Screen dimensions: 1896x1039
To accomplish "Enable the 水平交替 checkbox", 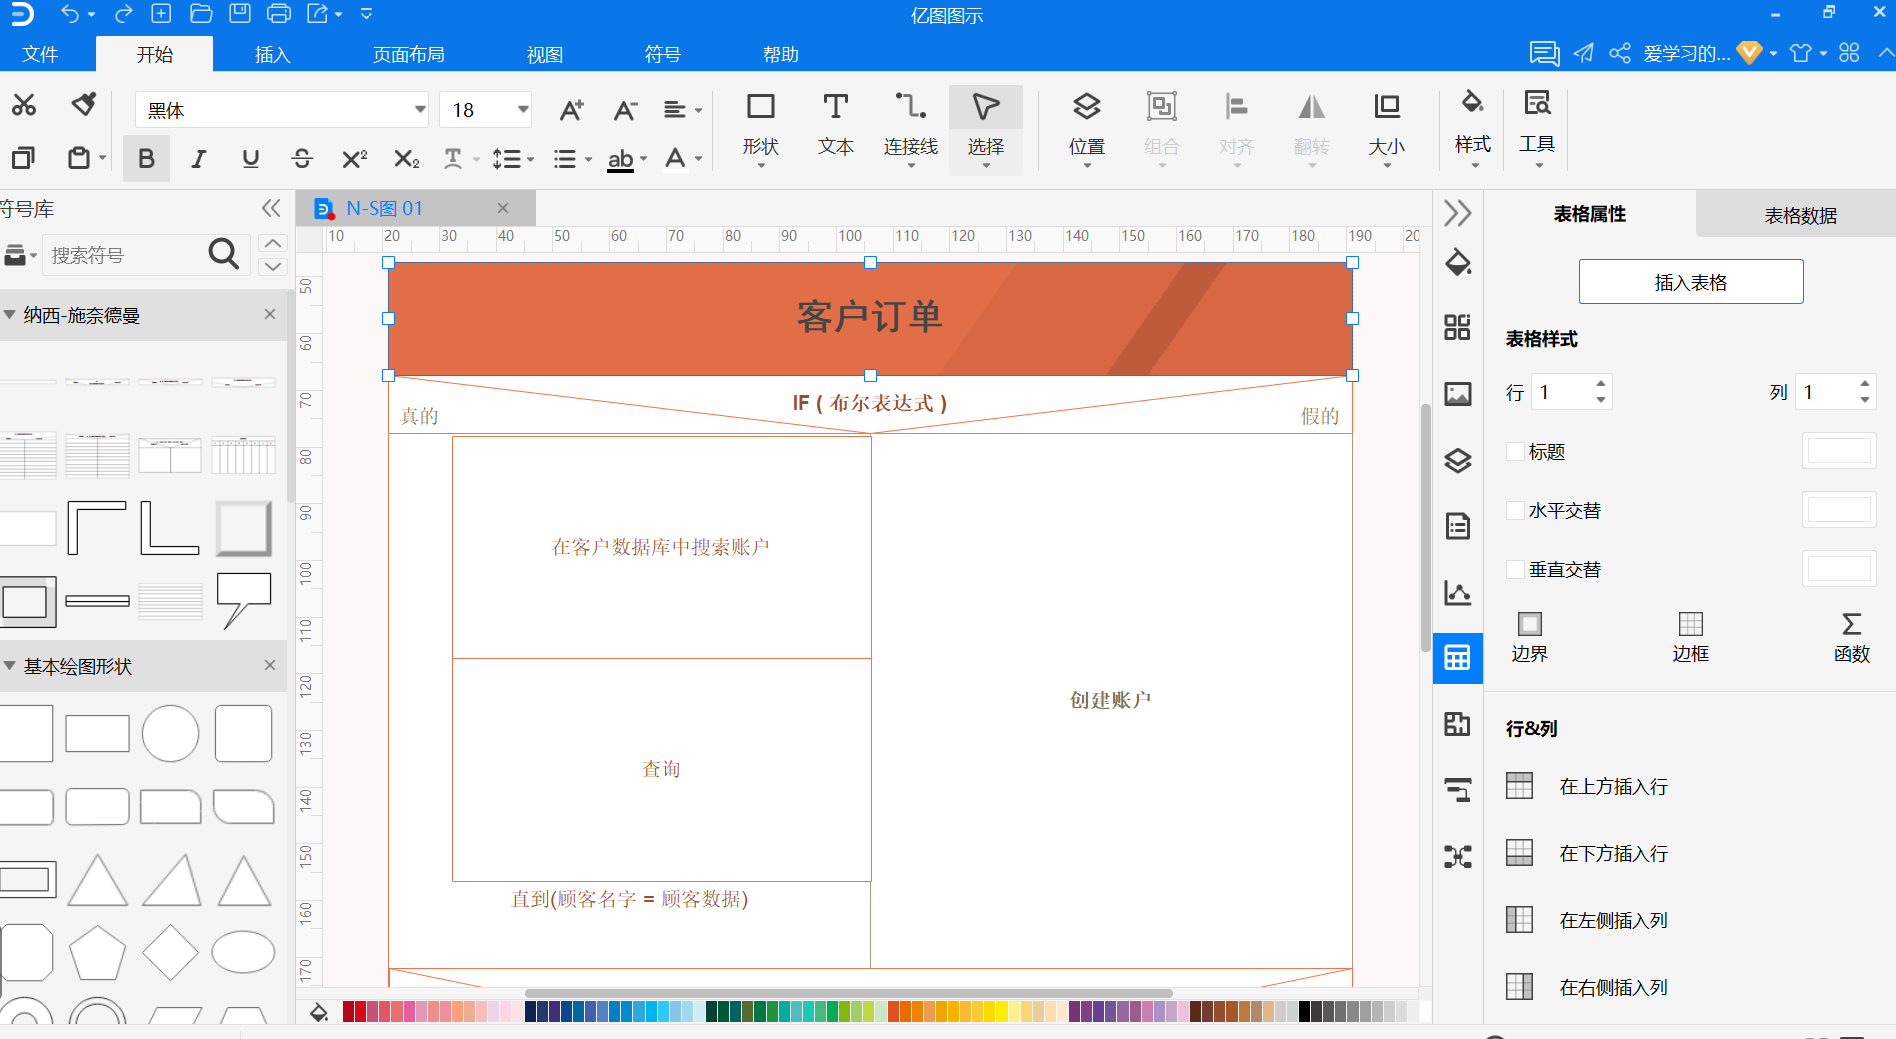I will click(x=1515, y=510).
